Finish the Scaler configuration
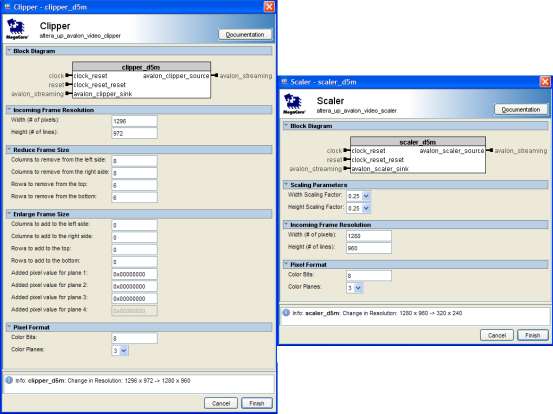Screen dimensions: 553x414 pos(533,335)
